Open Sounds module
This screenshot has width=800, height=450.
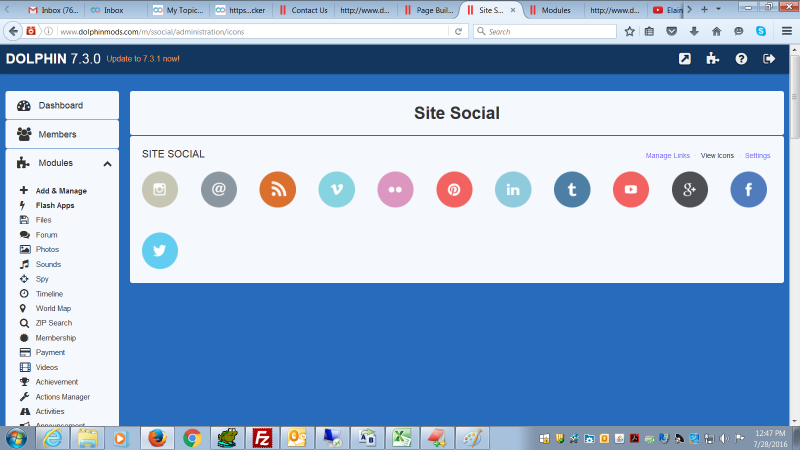48,264
